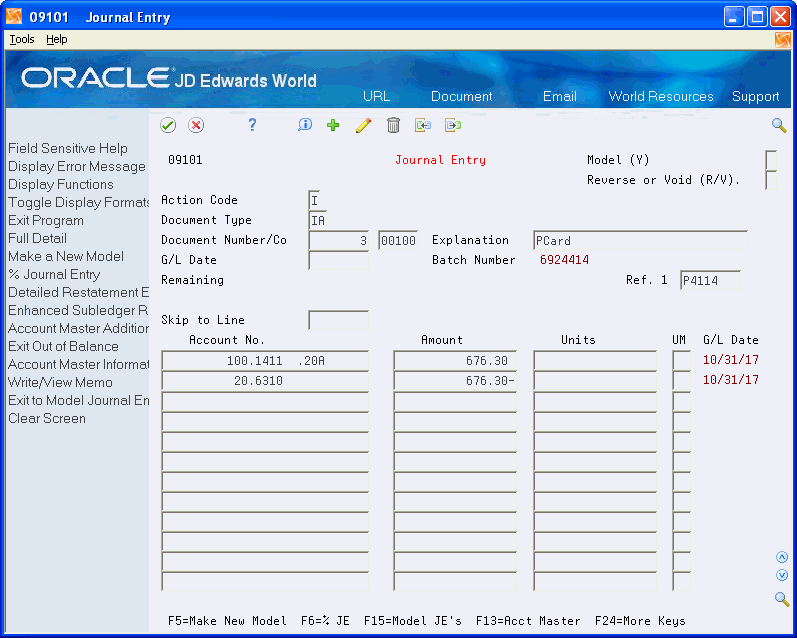This screenshot has width=797, height=638.
Task: Click the yellow pencil change icon
Action: pos(363,125)
